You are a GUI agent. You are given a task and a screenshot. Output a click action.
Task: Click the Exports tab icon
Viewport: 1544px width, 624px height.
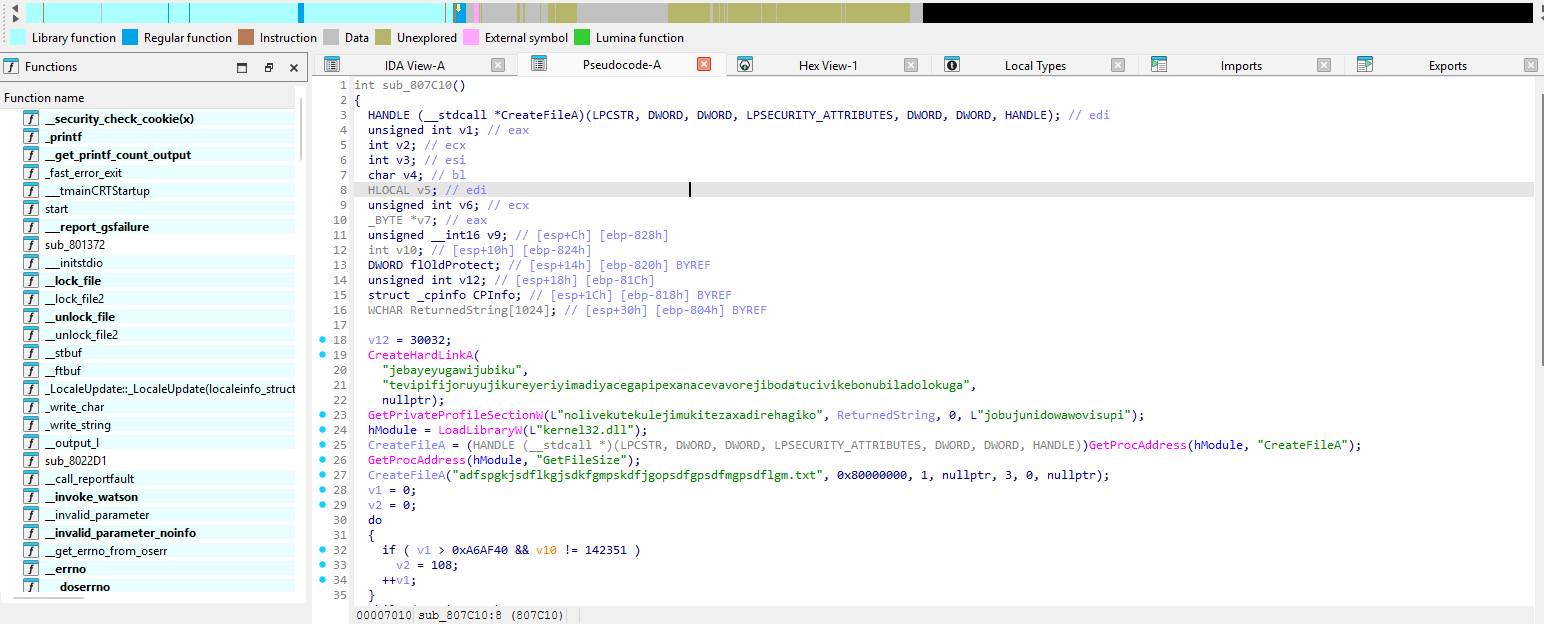pos(1365,65)
